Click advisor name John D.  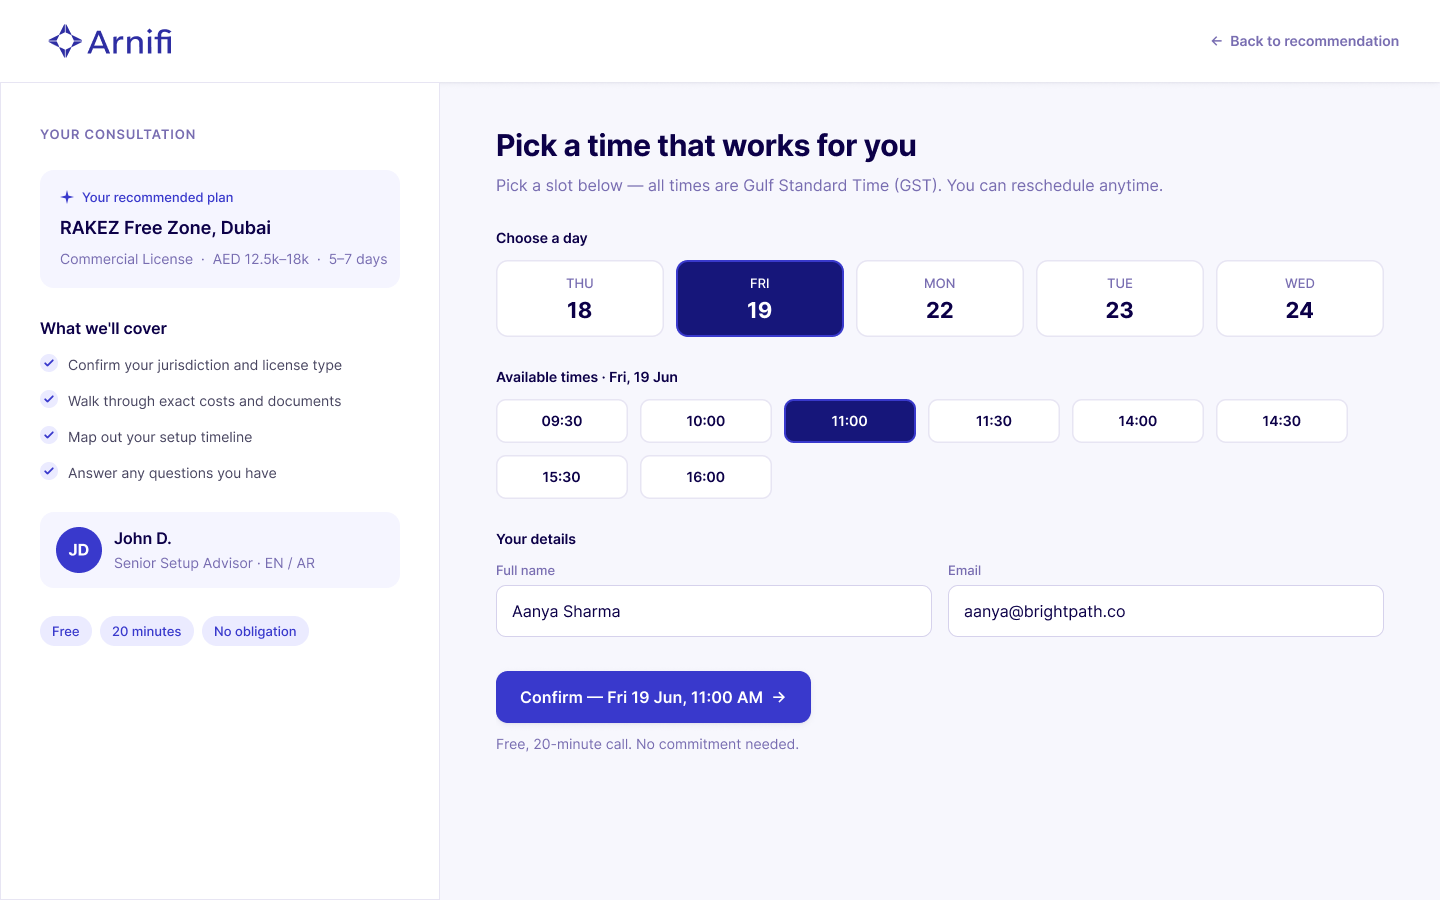coord(143,539)
